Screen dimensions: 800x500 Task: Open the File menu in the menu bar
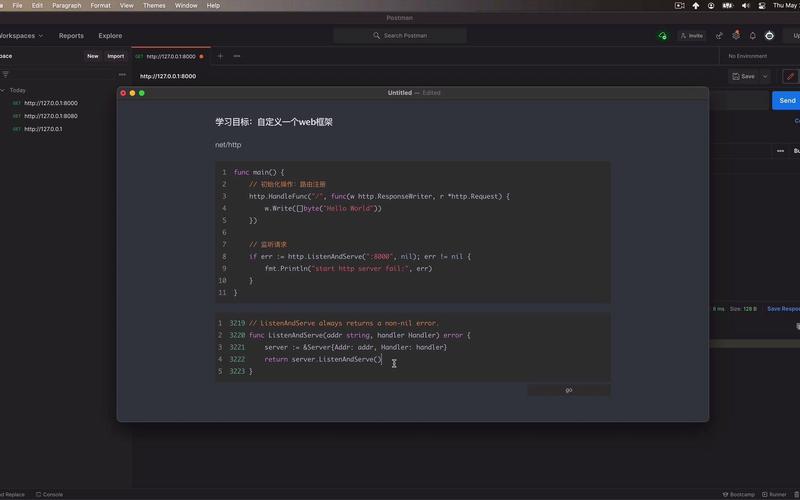click(17, 6)
